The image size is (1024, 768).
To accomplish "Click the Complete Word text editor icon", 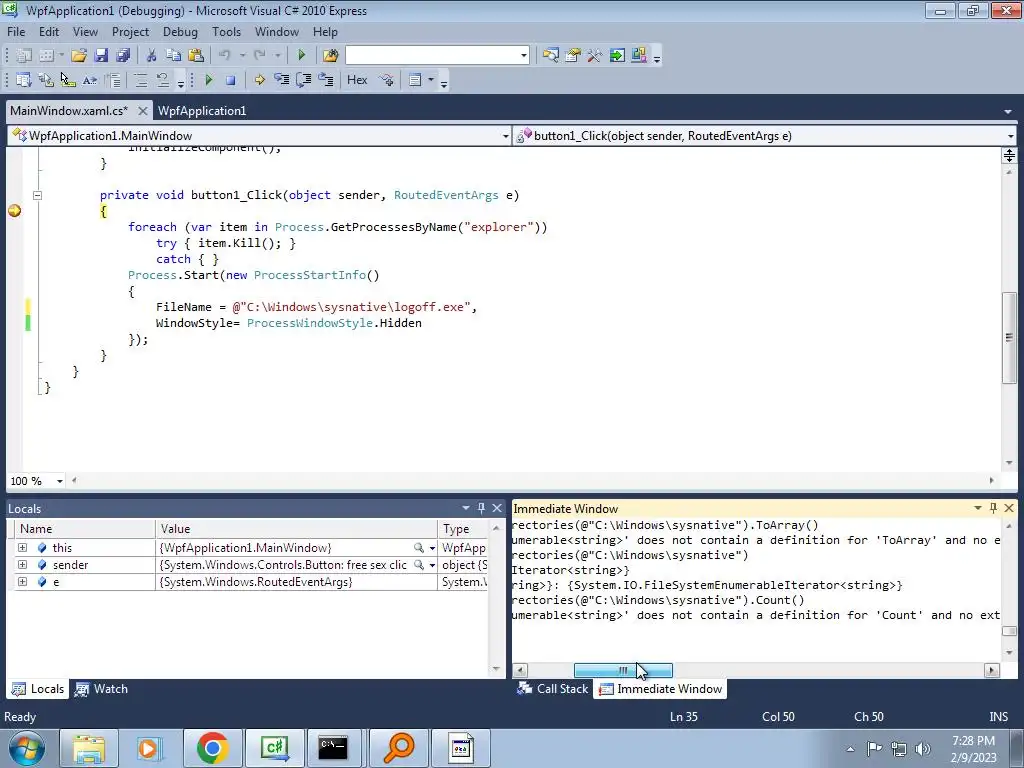I will click(89, 80).
